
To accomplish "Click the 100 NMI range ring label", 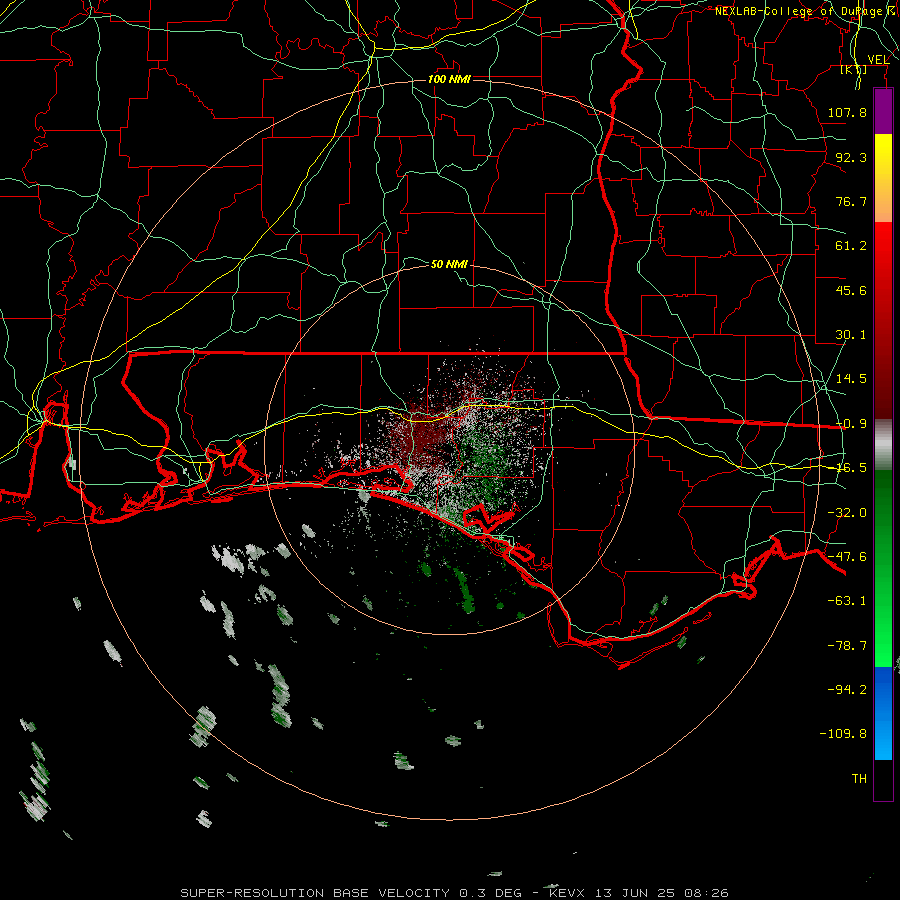I will click(449, 79).
